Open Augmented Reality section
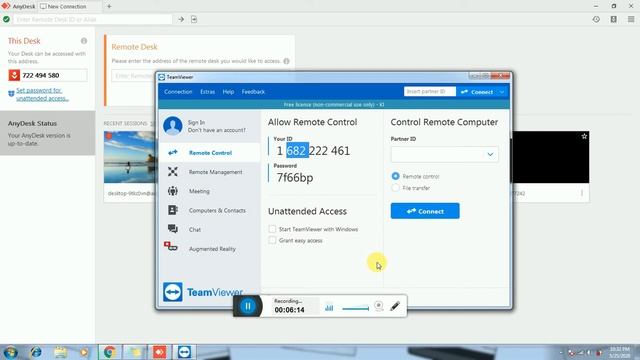 tap(210, 249)
